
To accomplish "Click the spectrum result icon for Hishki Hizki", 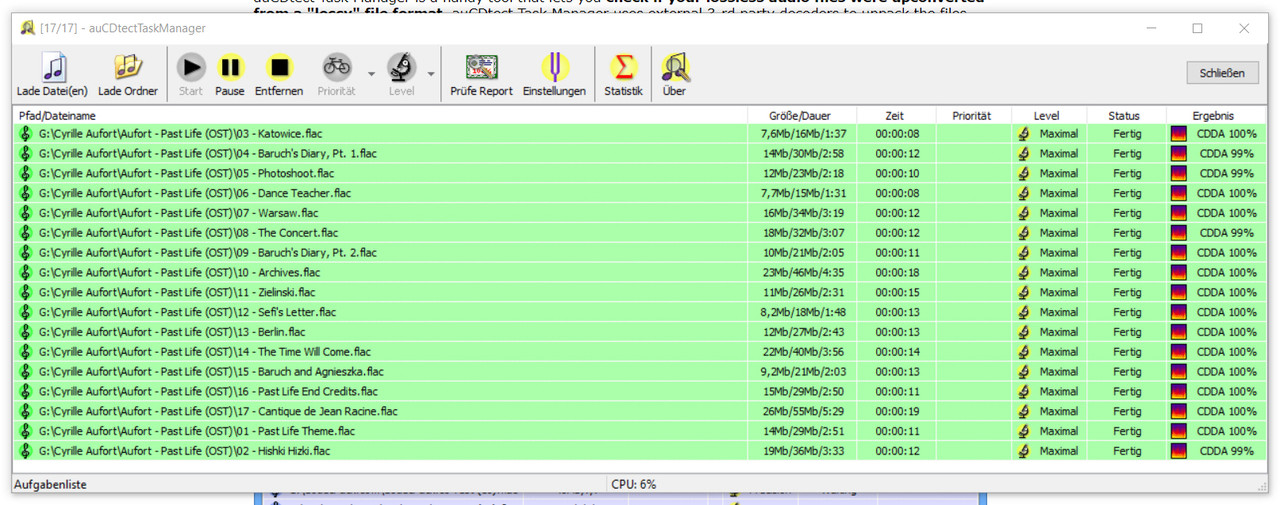I will 1179,451.
